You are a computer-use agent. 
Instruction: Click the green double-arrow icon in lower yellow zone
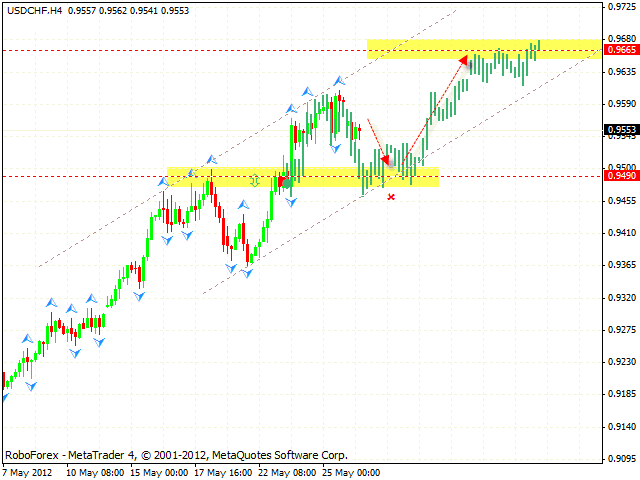point(255,180)
